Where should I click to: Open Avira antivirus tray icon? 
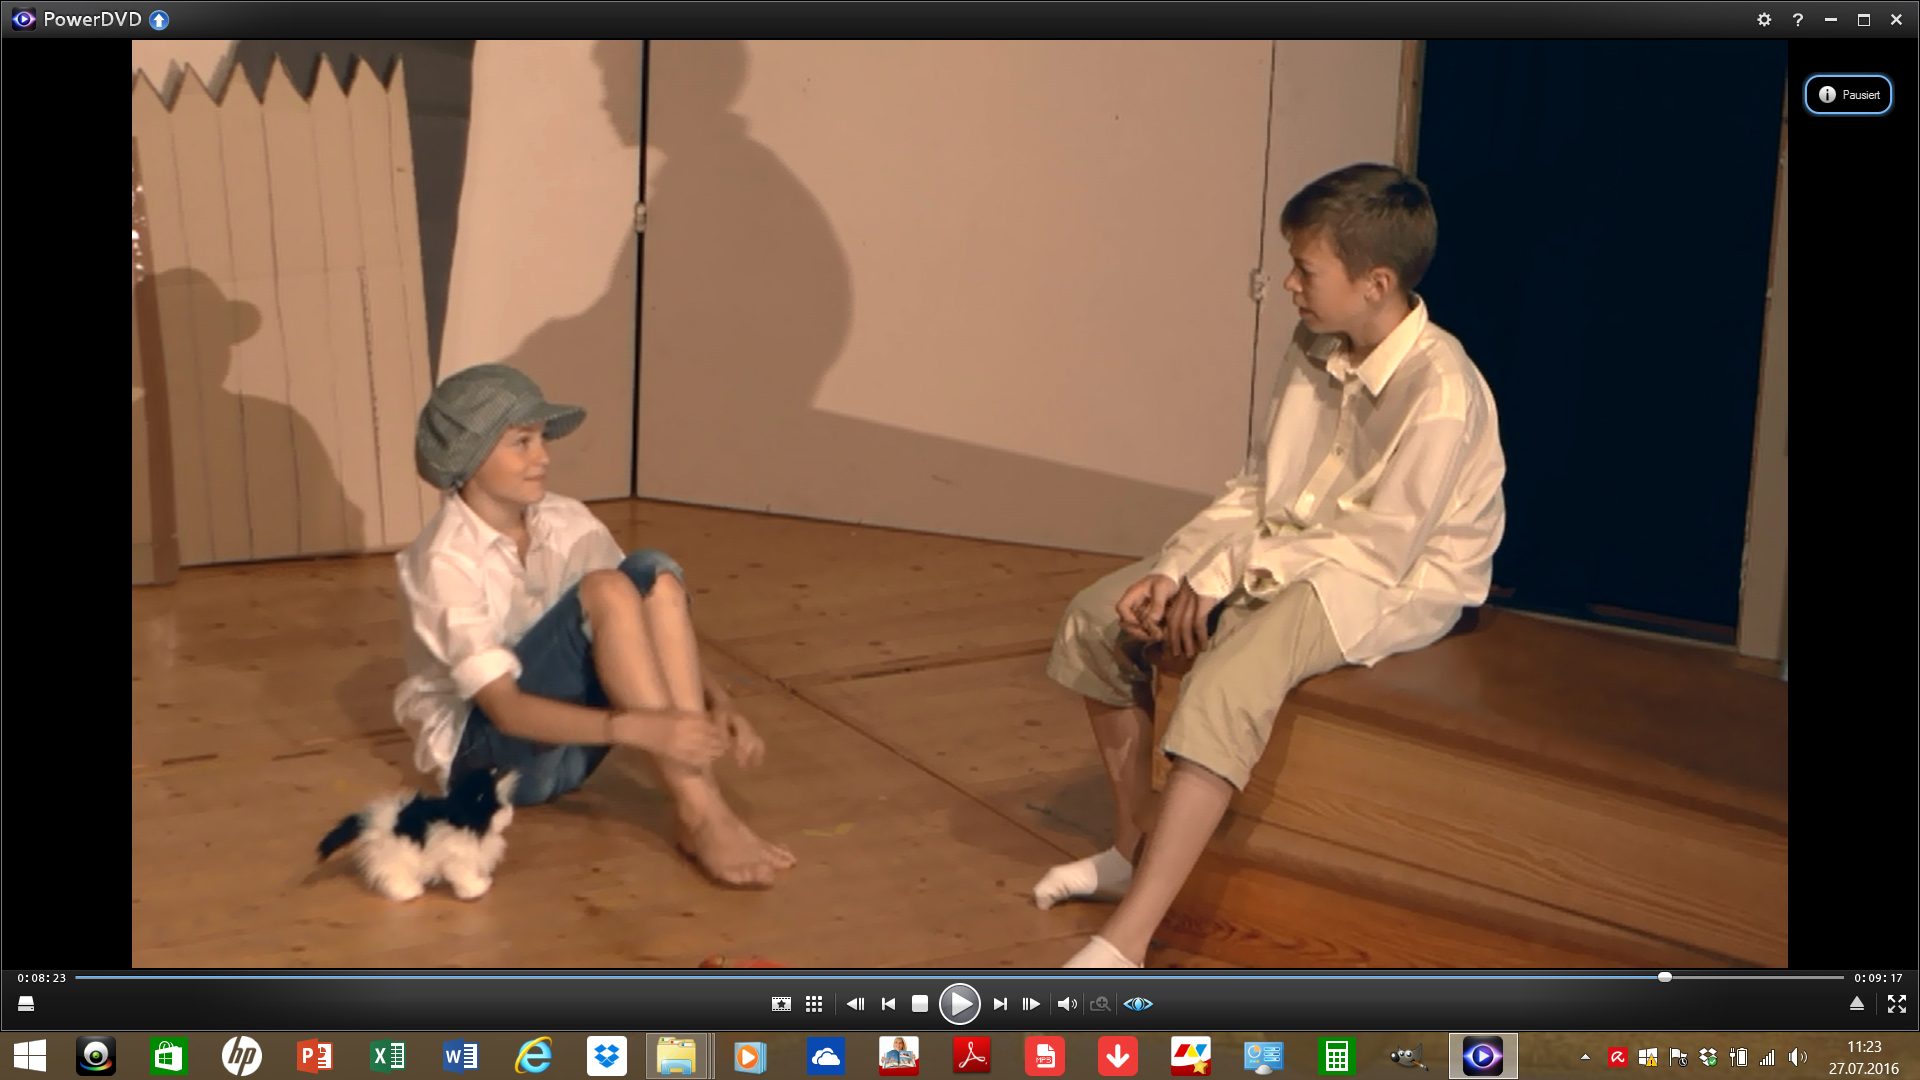click(x=1617, y=1057)
